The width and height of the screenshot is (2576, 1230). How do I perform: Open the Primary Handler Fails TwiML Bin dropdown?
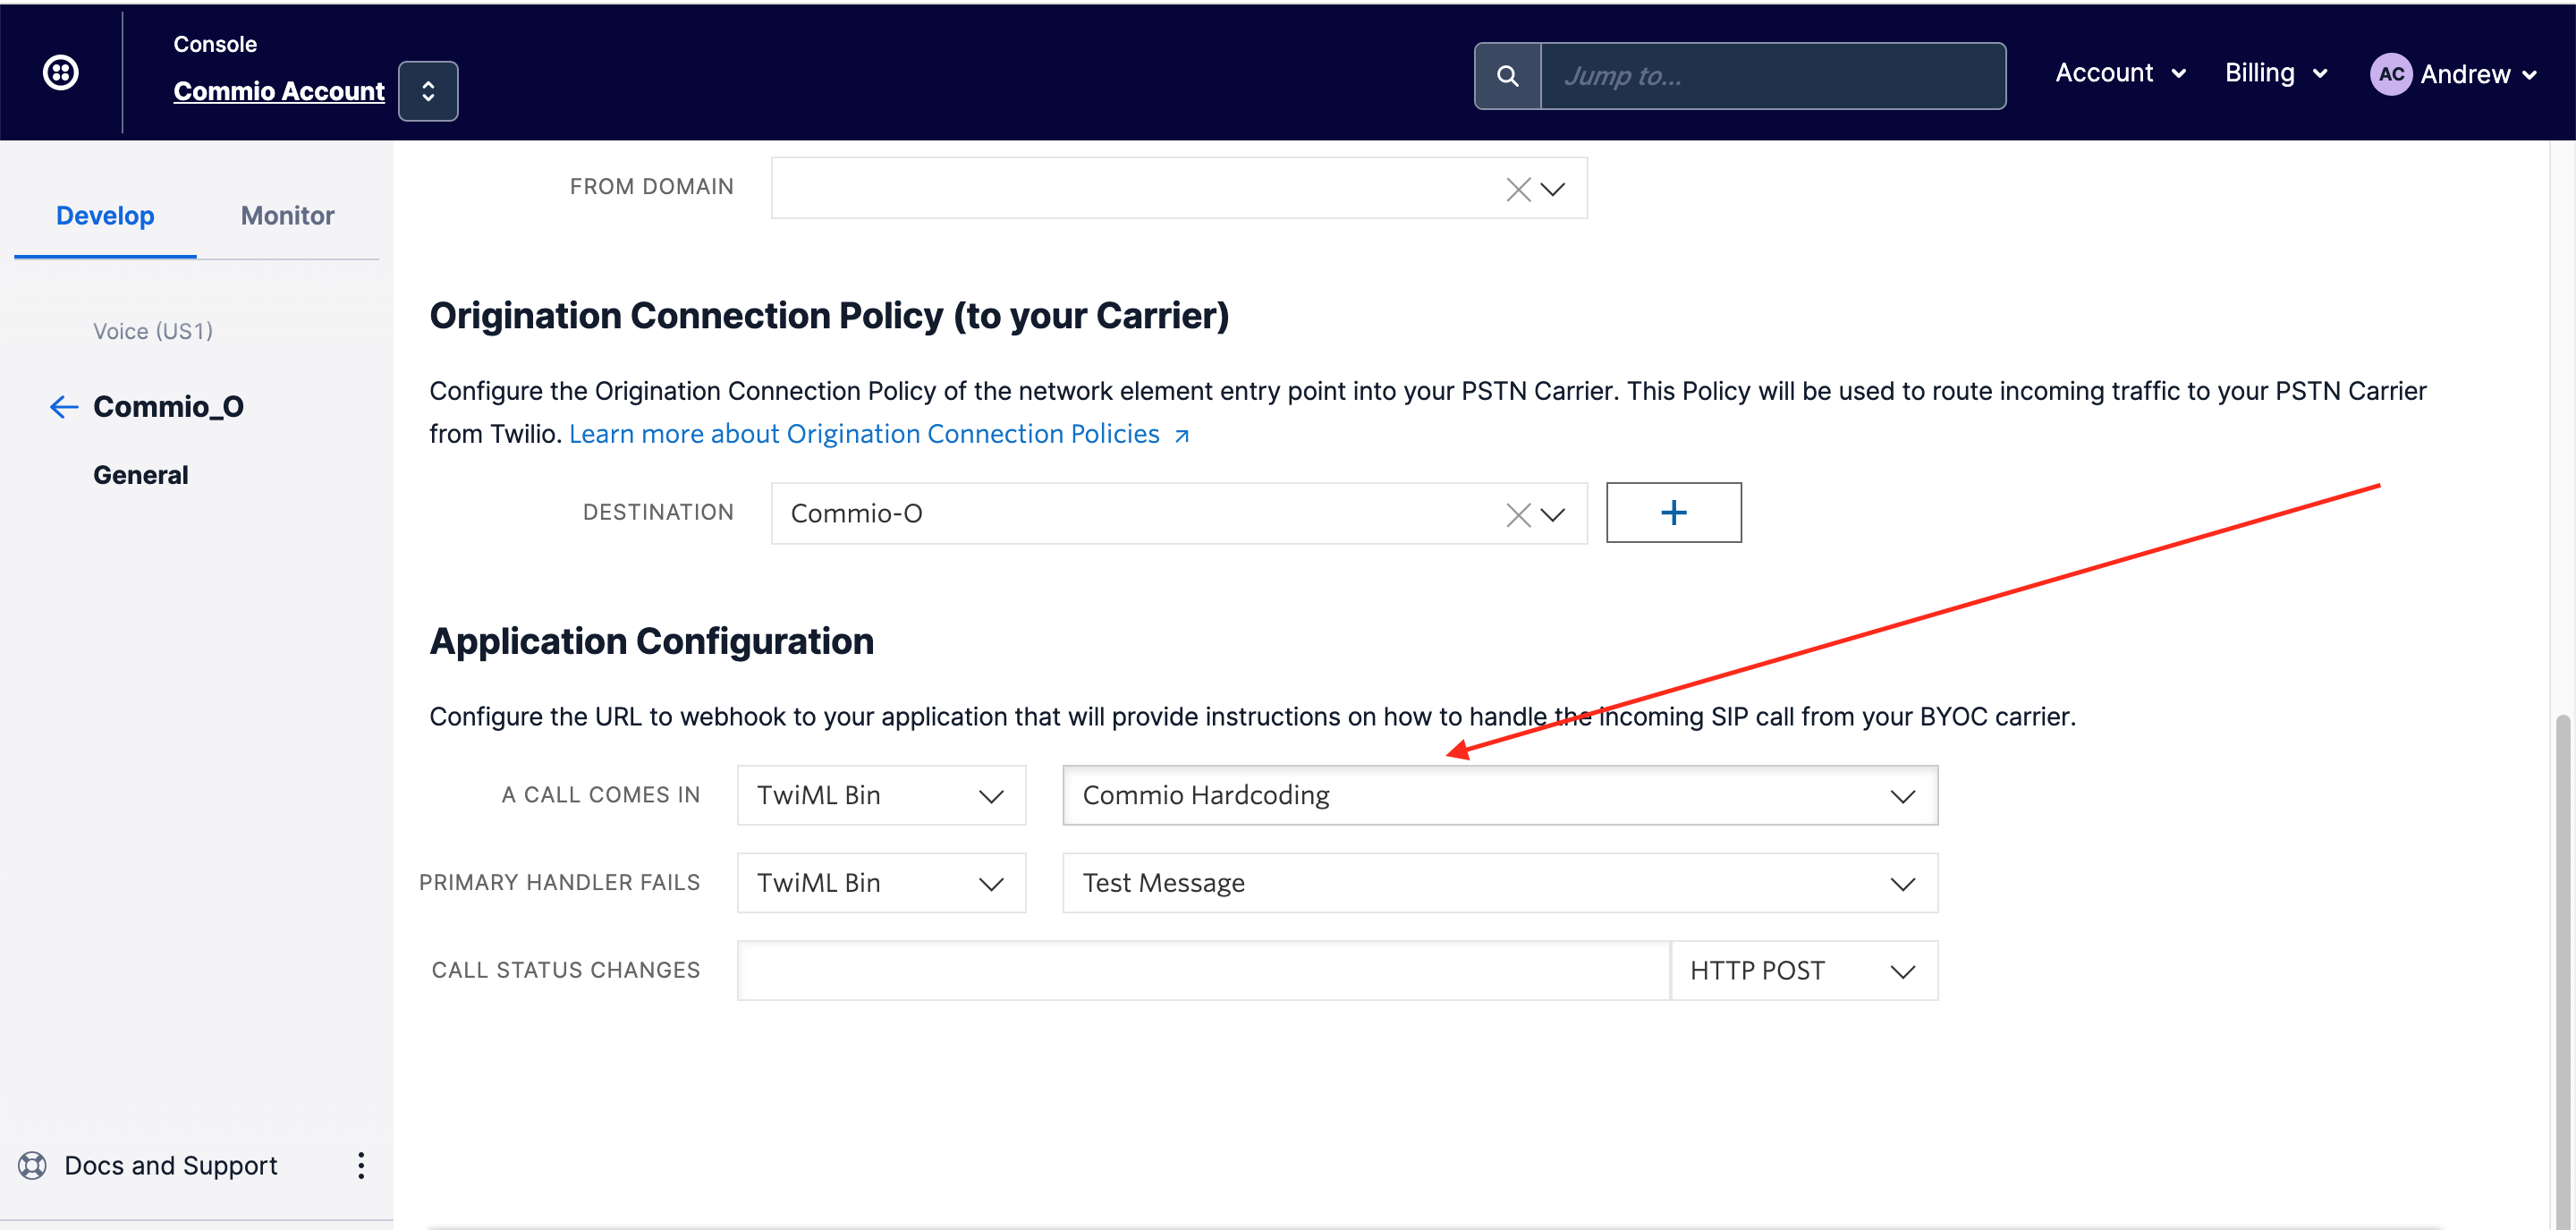tap(881, 883)
